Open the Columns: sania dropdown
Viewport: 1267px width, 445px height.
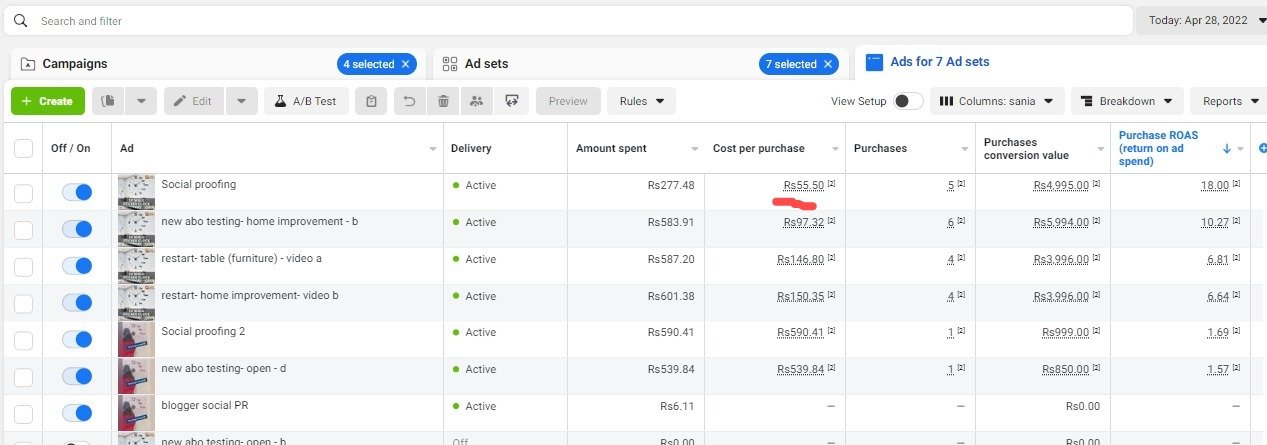pos(996,101)
